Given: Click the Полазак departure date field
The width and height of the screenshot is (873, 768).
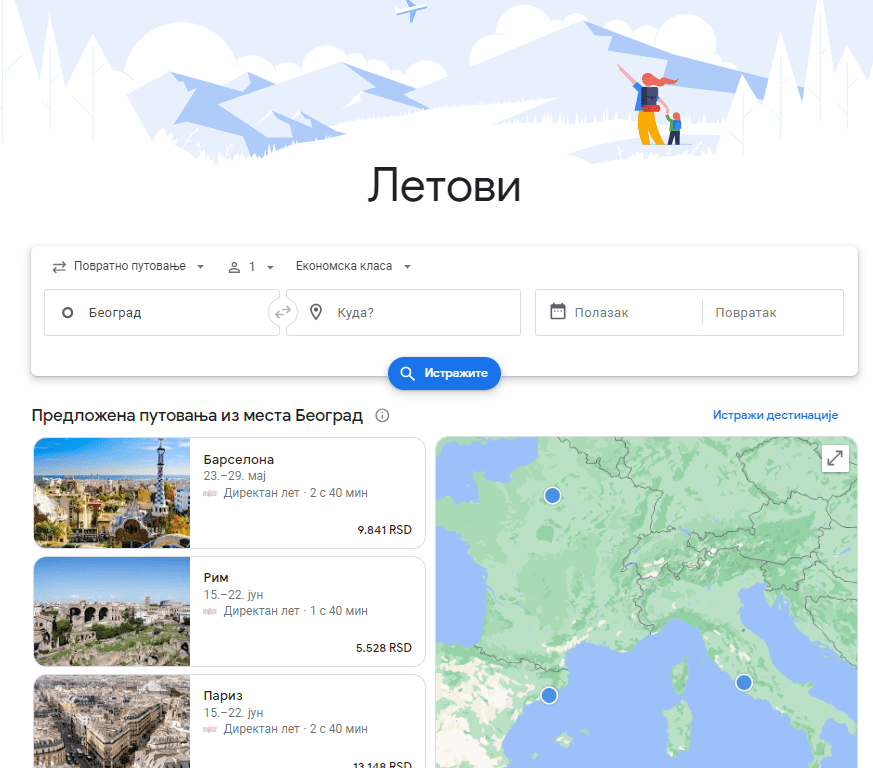Looking at the screenshot, I should (619, 312).
